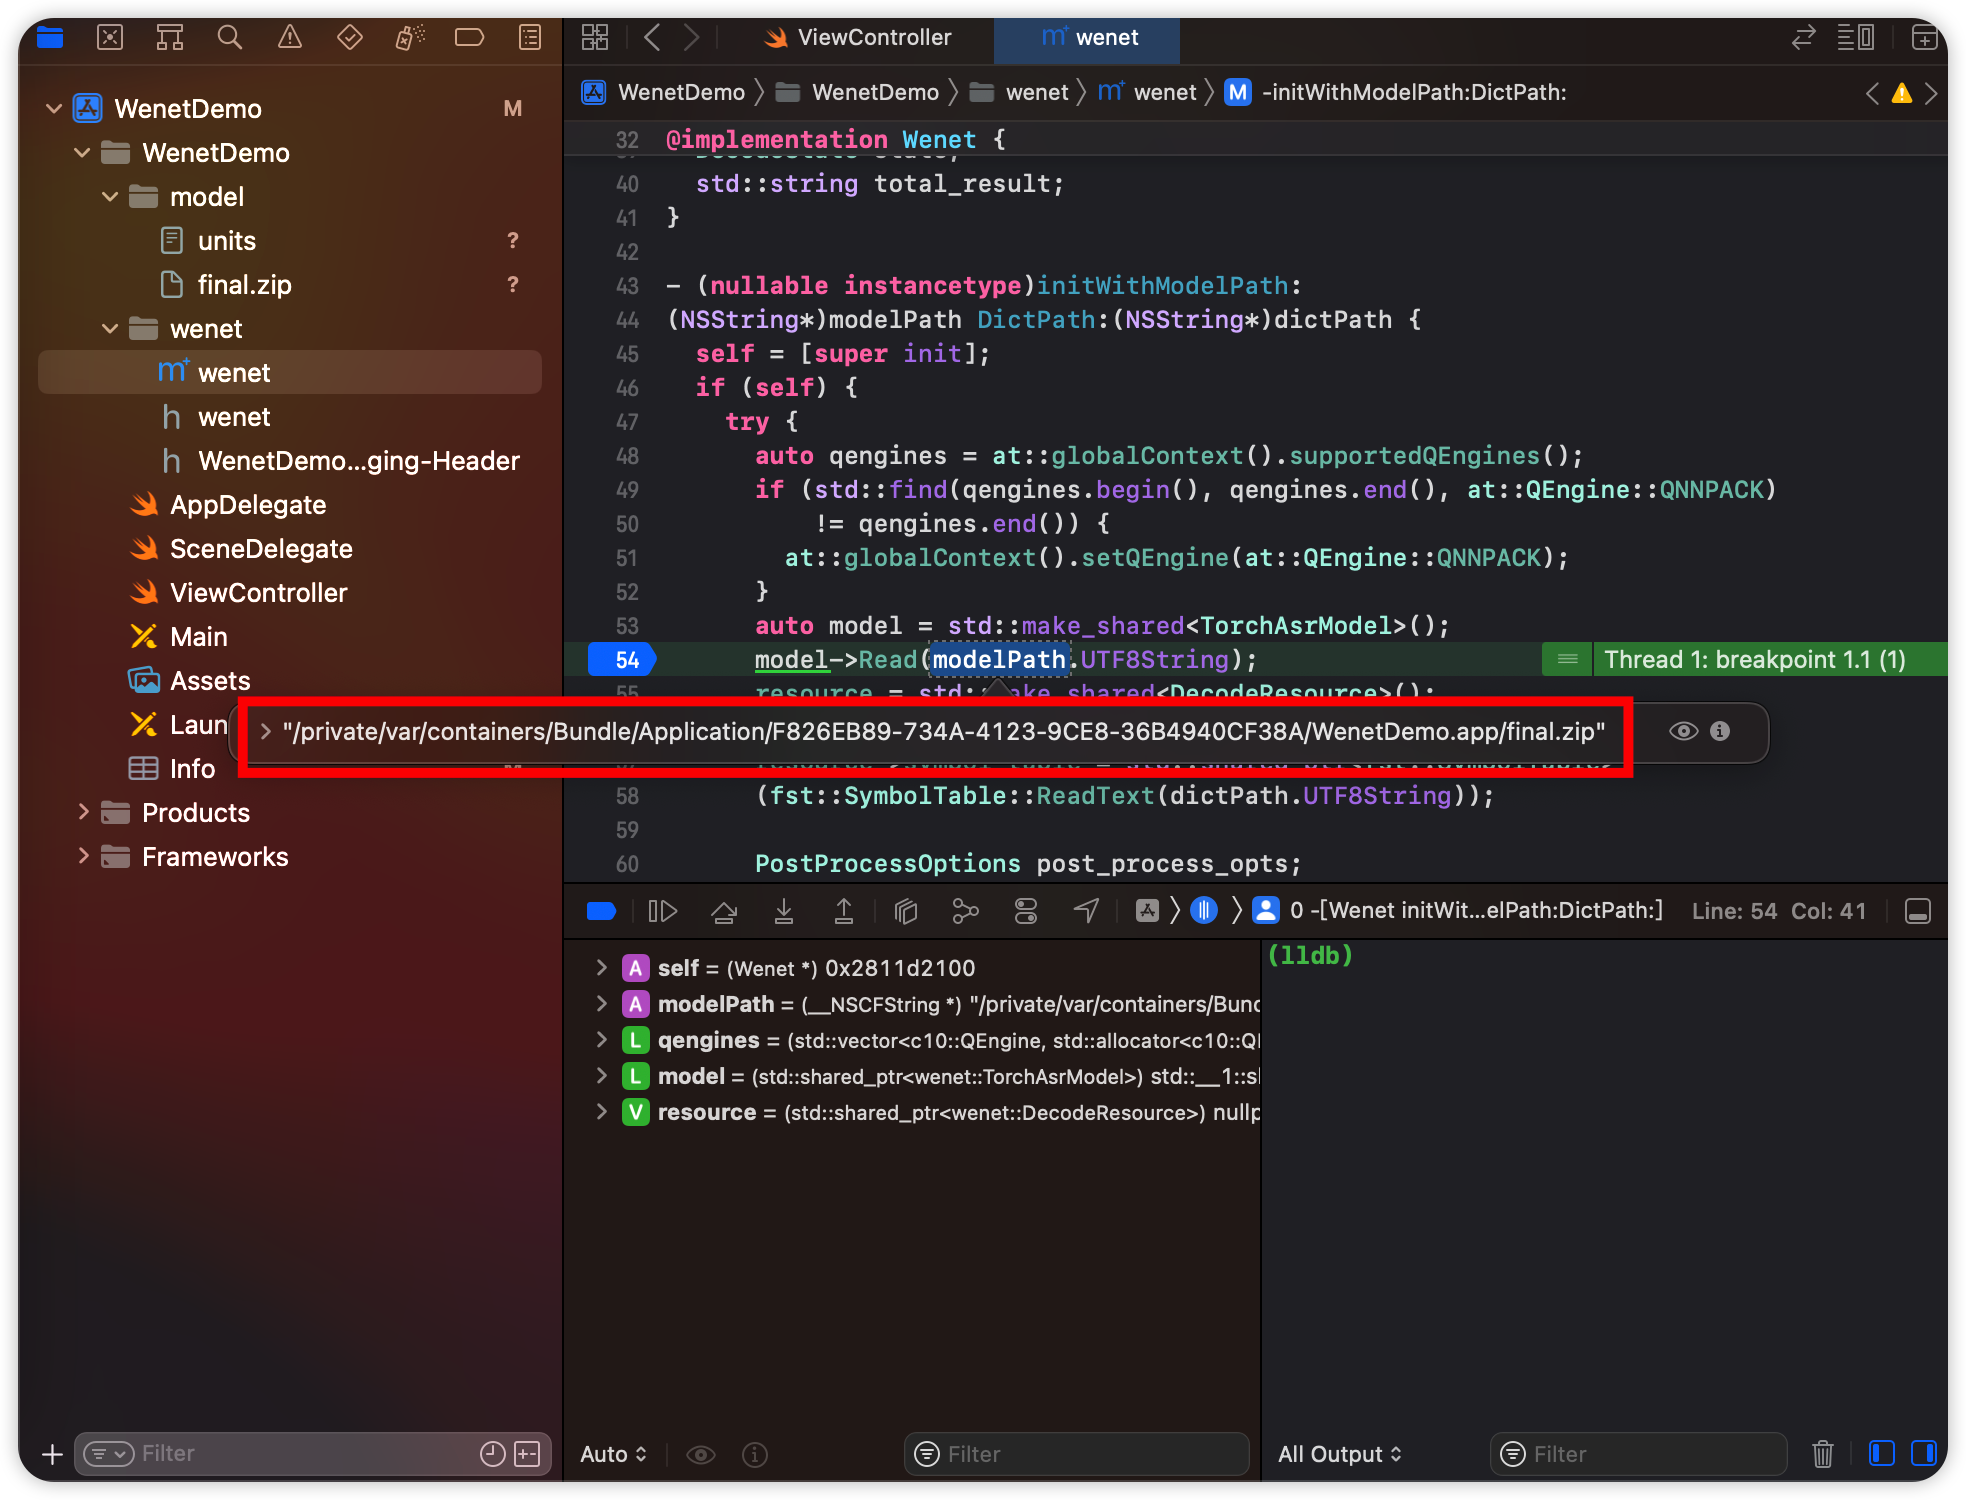This screenshot has width=1966, height=1500.
Task: Toggle breakpoints with the blue pill switch
Action: 601,910
